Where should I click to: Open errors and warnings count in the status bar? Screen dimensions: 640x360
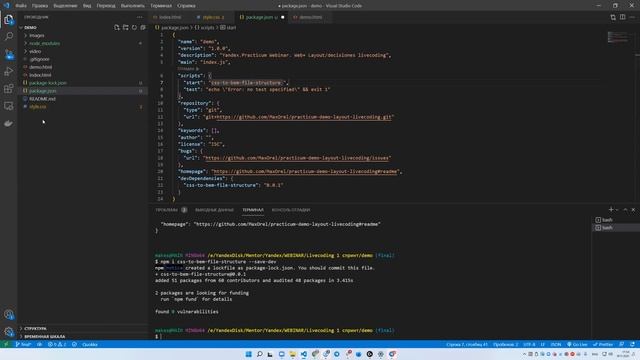point(57,344)
